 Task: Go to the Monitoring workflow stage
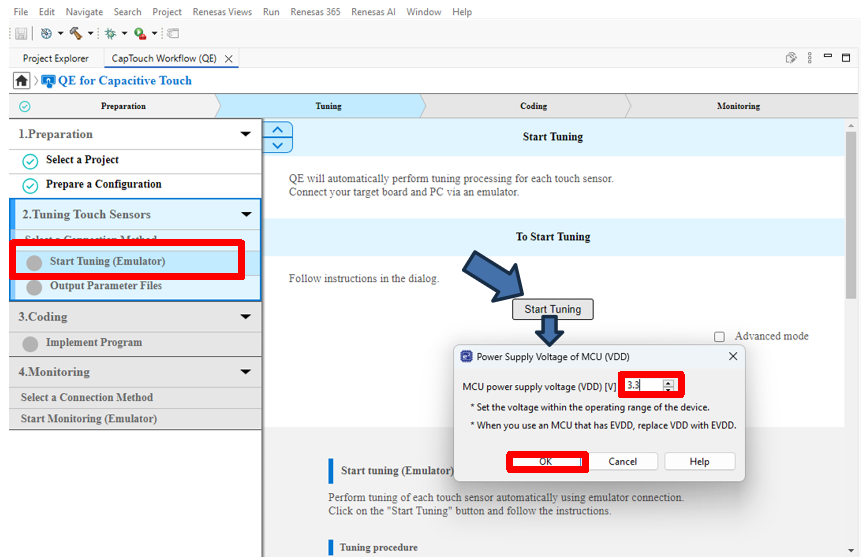[742, 106]
